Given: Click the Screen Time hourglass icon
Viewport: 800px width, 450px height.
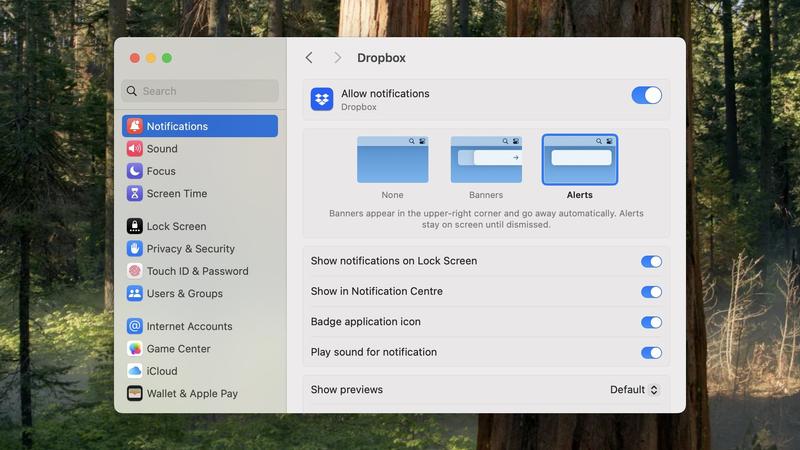Looking at the screenshot, I should (134, 194).
